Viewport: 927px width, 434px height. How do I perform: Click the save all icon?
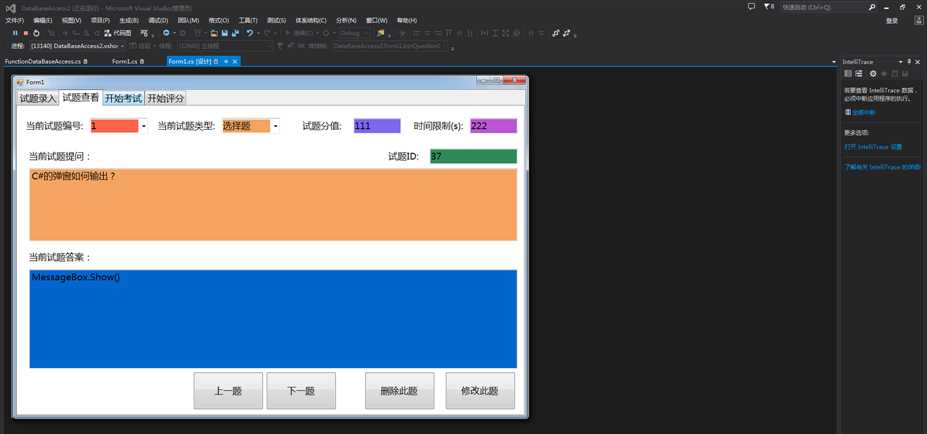pyautogui.click(x=235, y=33)
